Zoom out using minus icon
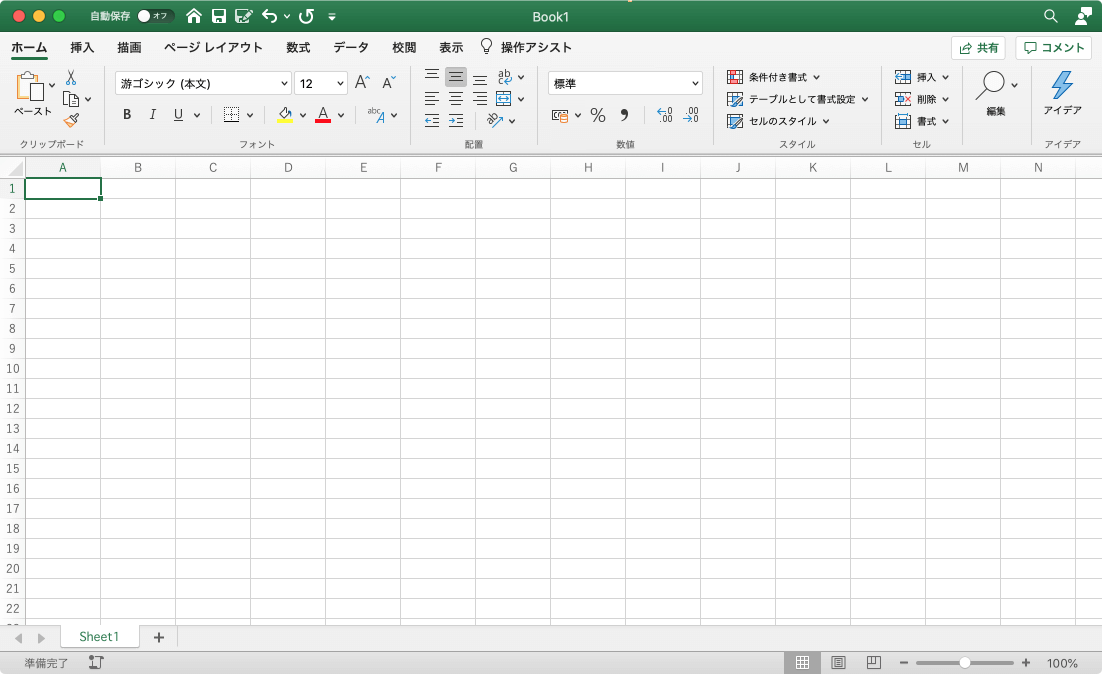 pos(904,663)
